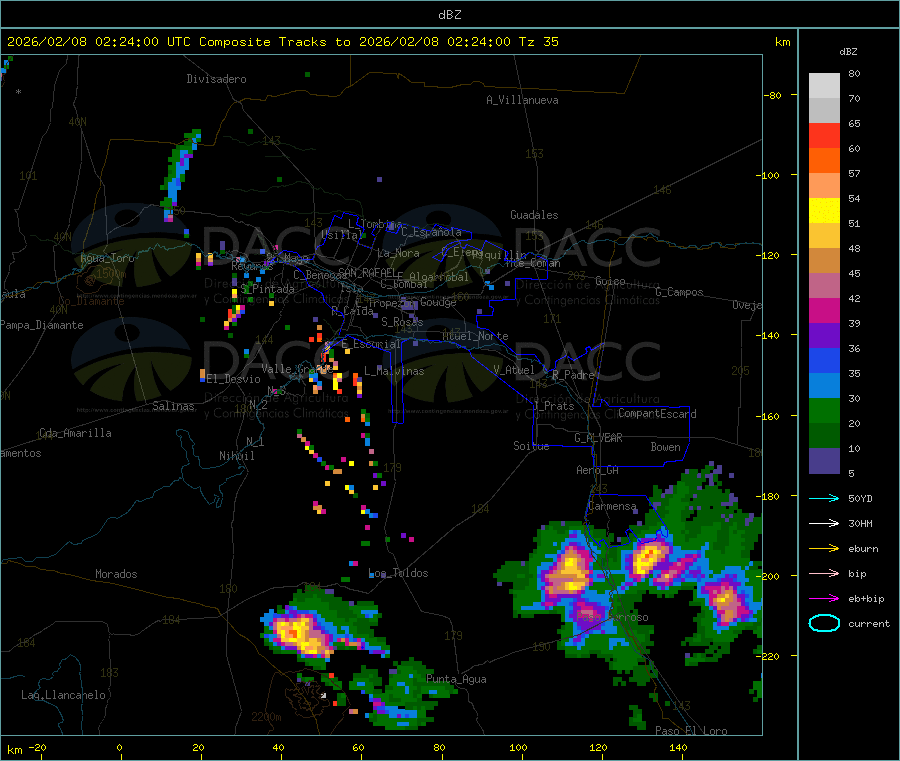
Task: Click the 'Guadales' map label
Action: click(534, 215)
